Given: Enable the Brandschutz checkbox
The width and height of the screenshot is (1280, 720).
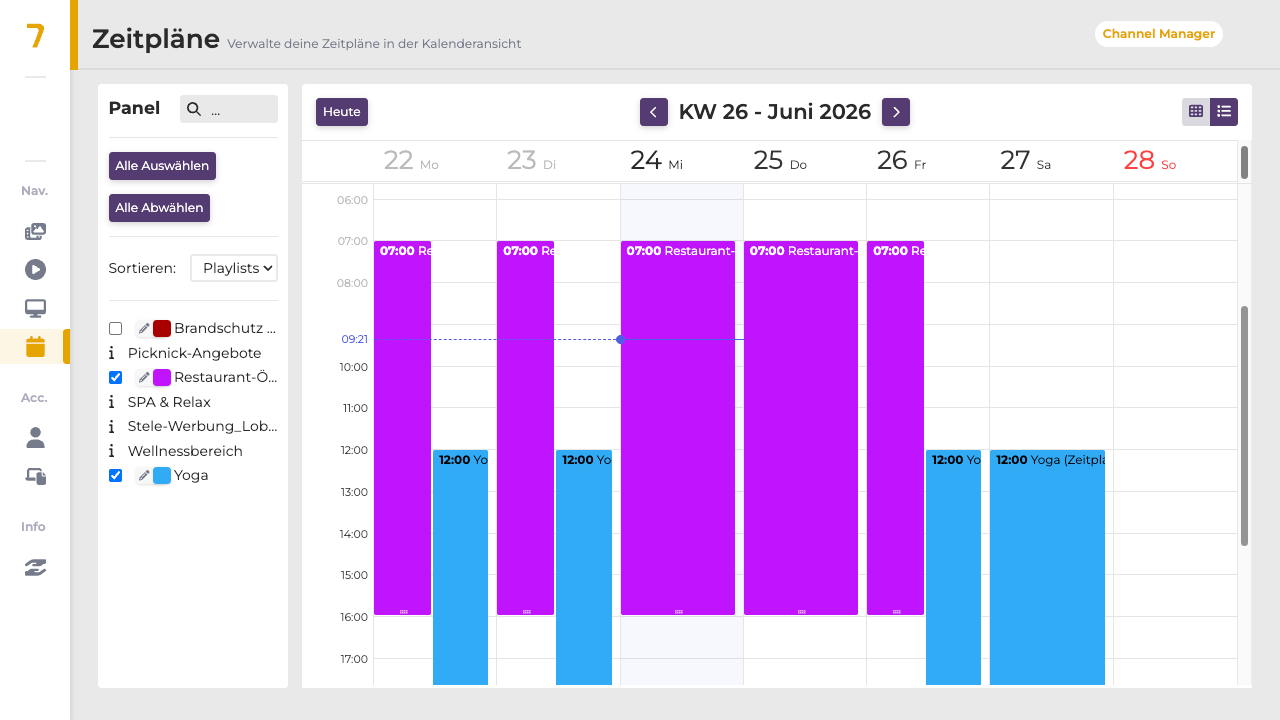Looking at the screenshot, I should tap(116, 328).
